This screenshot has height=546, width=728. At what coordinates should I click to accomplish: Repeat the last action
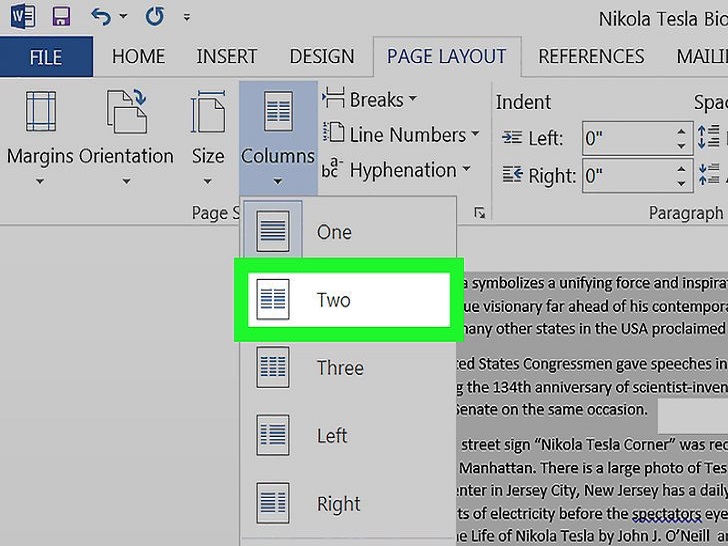coord(155,17)
